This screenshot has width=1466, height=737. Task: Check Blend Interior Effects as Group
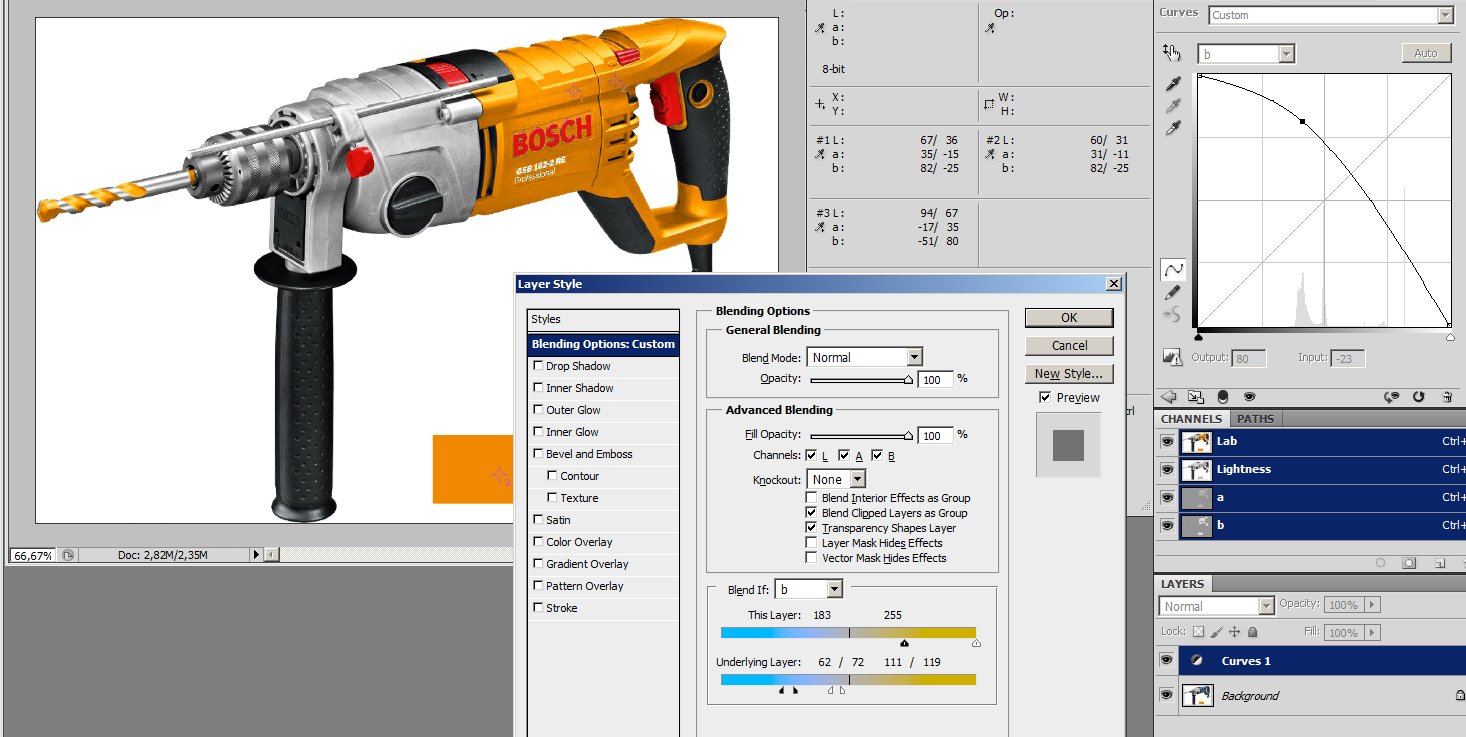(812, 498)
